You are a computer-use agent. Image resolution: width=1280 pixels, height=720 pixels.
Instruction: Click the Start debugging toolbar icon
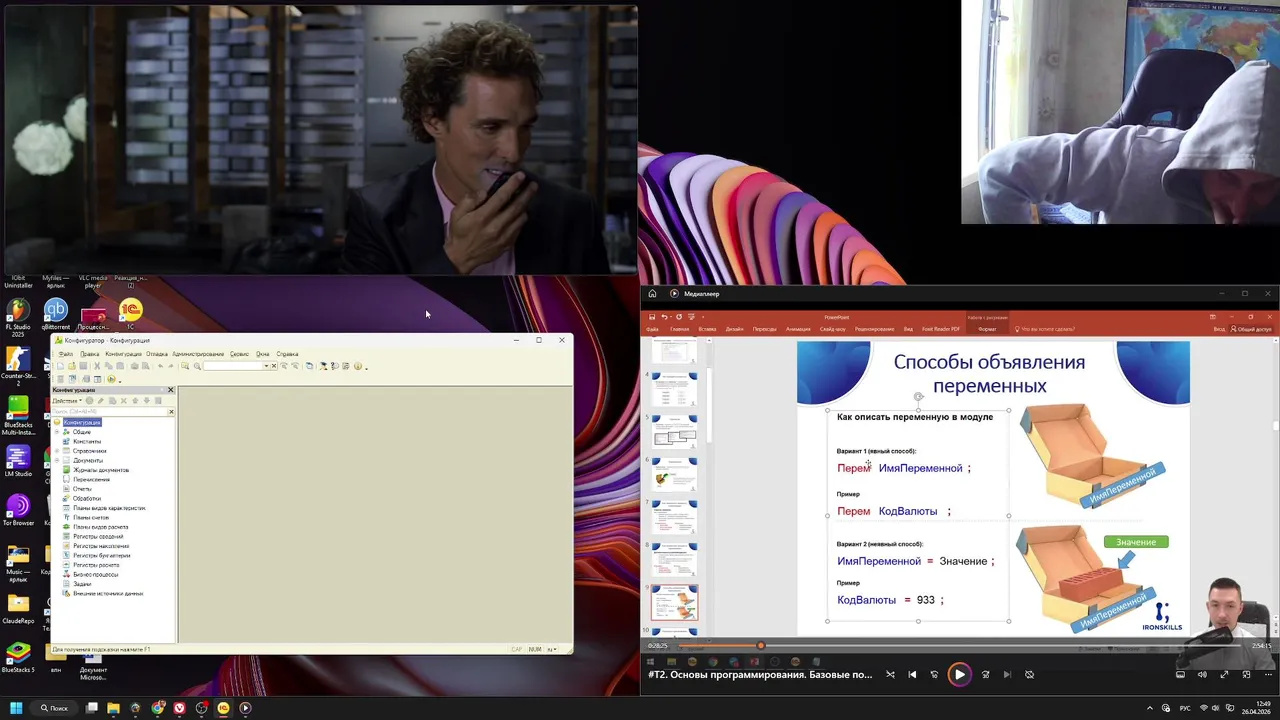[x=111, y=379]
